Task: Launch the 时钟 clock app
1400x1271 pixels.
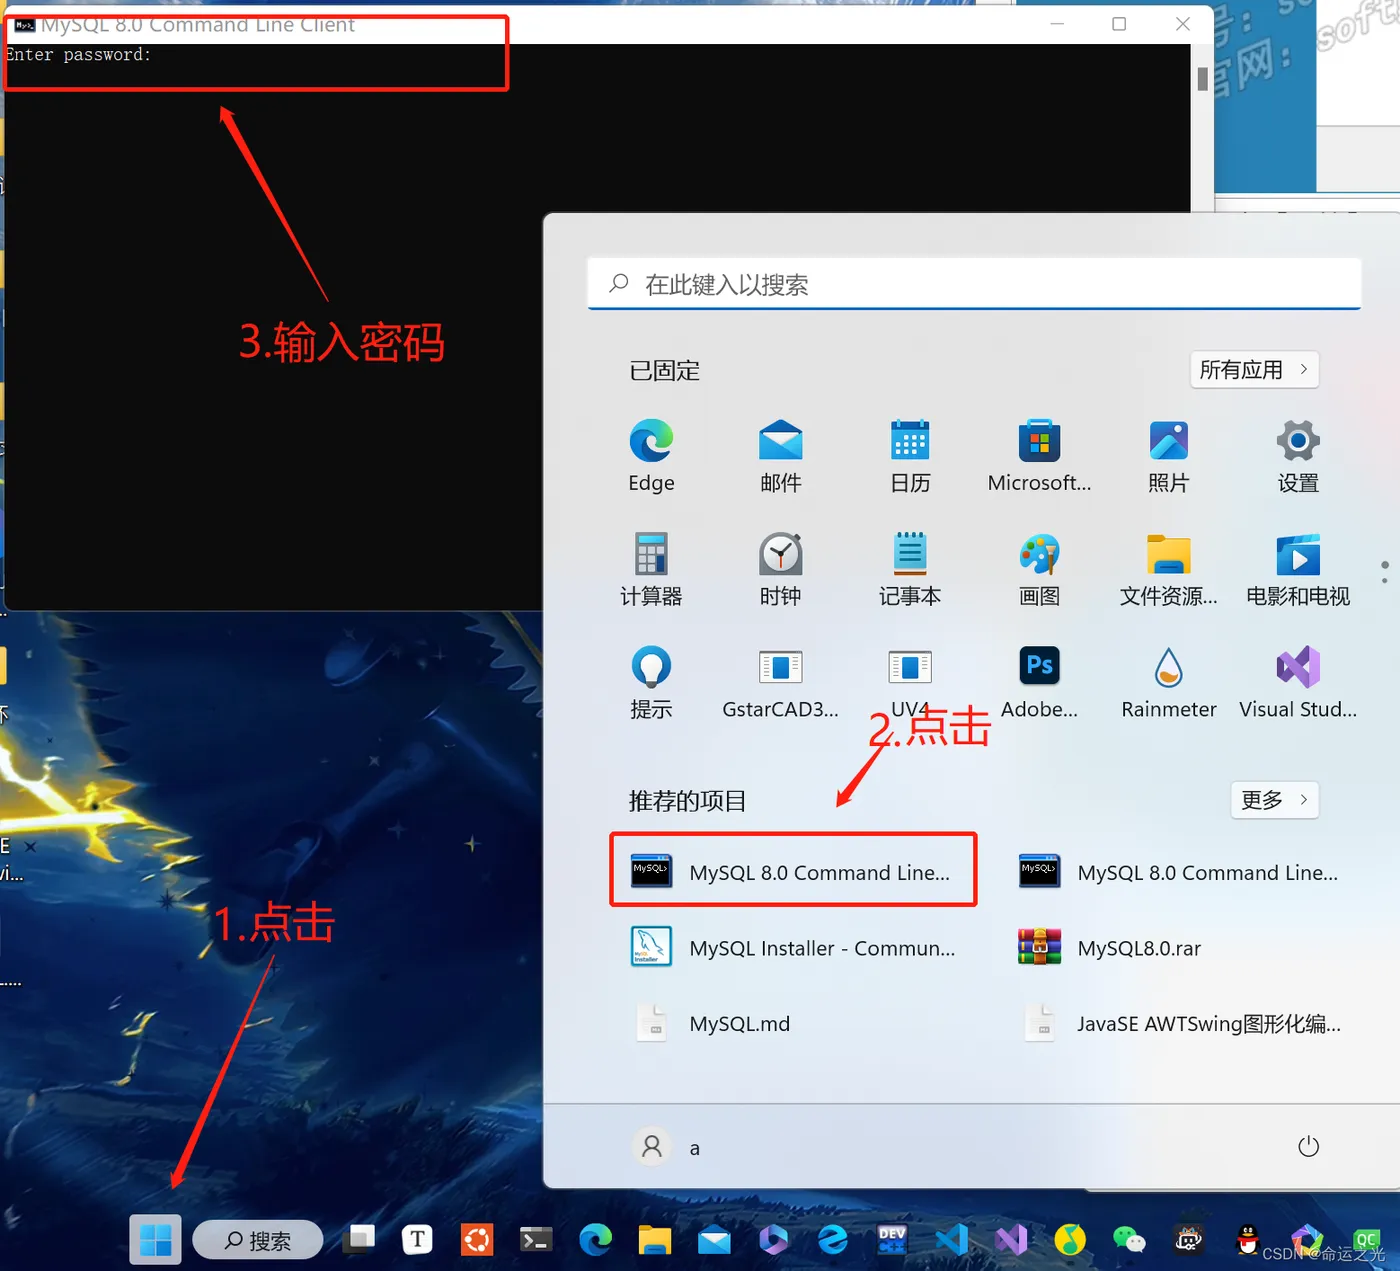Action: pos(781,569)
